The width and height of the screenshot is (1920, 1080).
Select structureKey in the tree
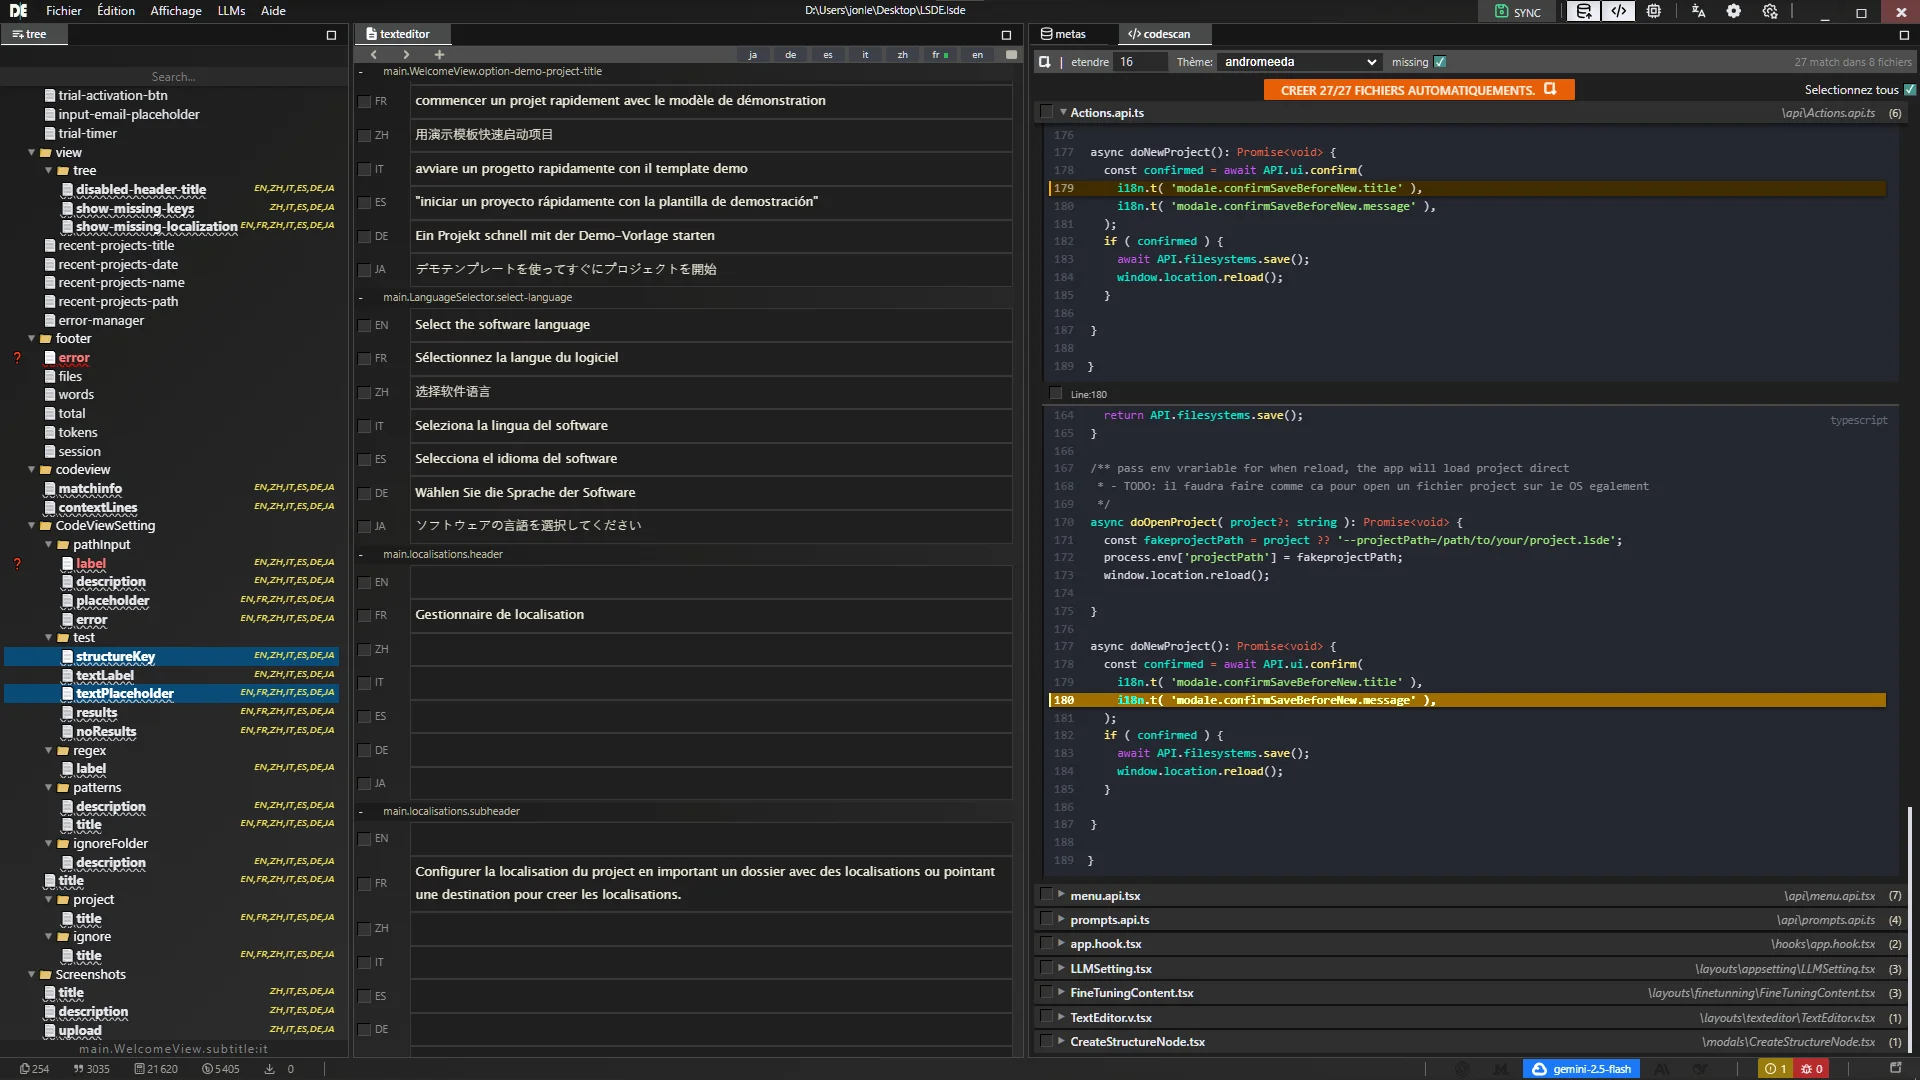point(115,657)
